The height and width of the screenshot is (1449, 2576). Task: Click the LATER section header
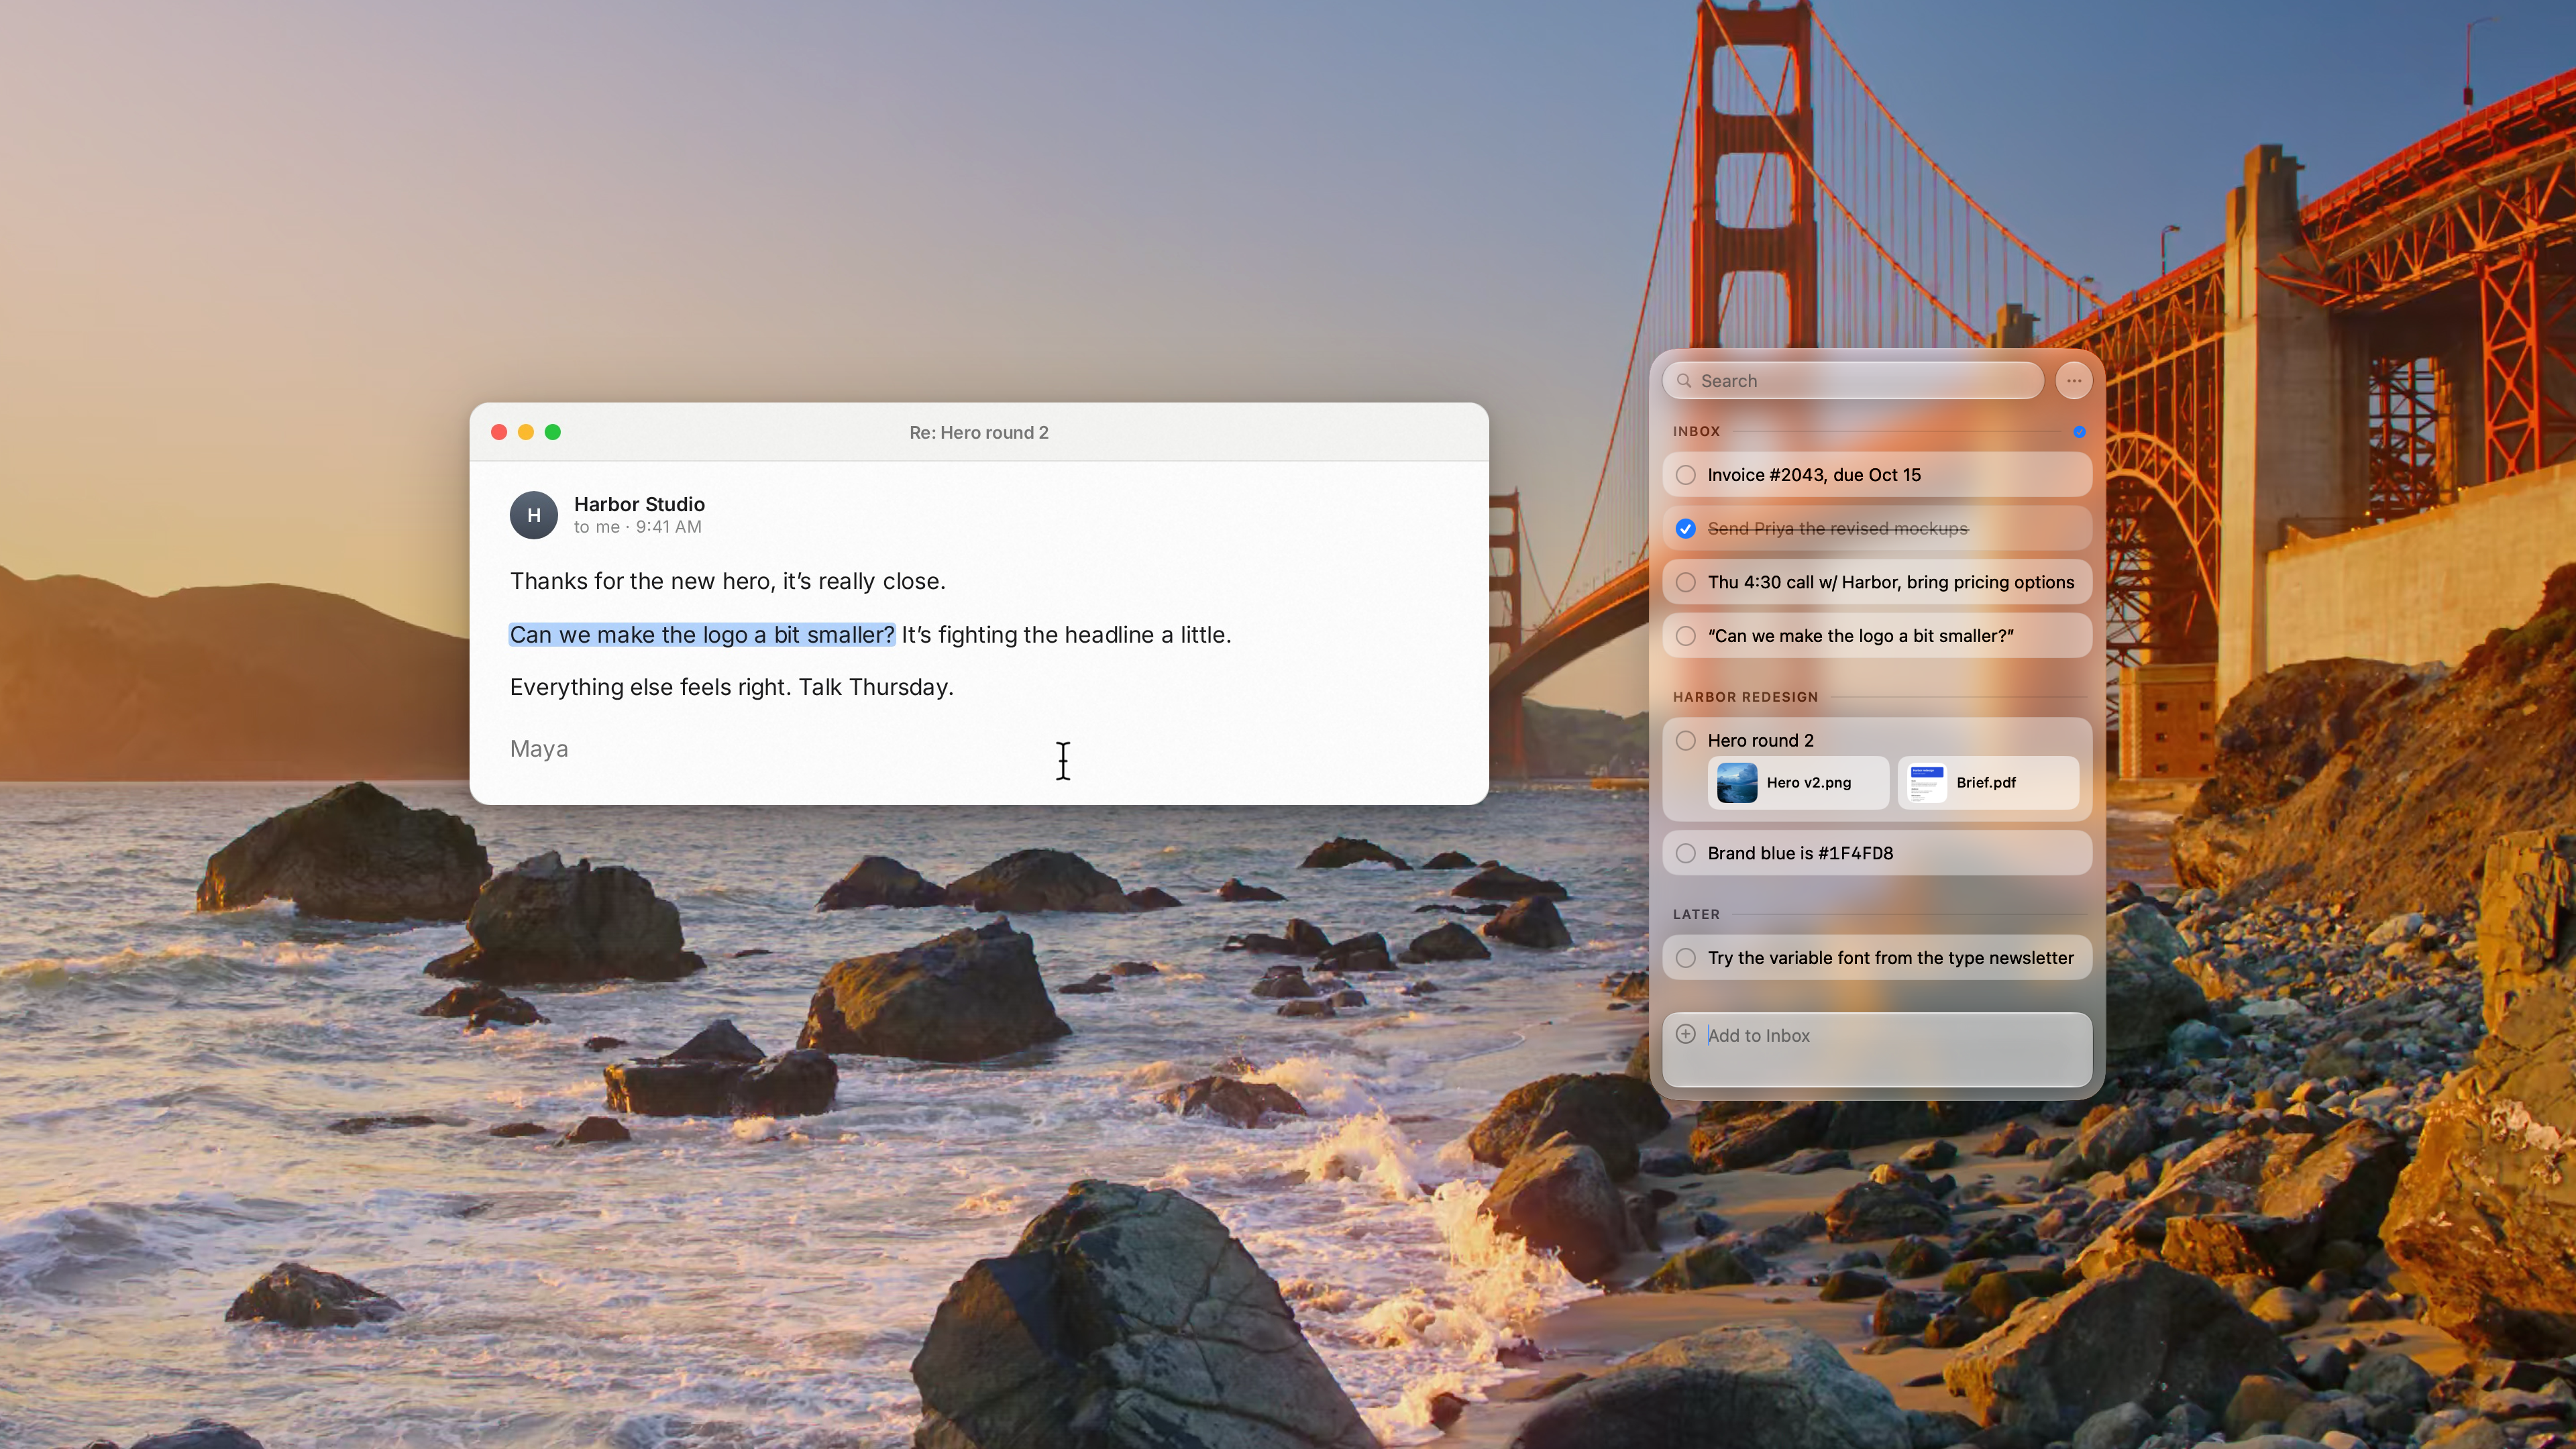pyautogui.click(x=1696, y=914)
